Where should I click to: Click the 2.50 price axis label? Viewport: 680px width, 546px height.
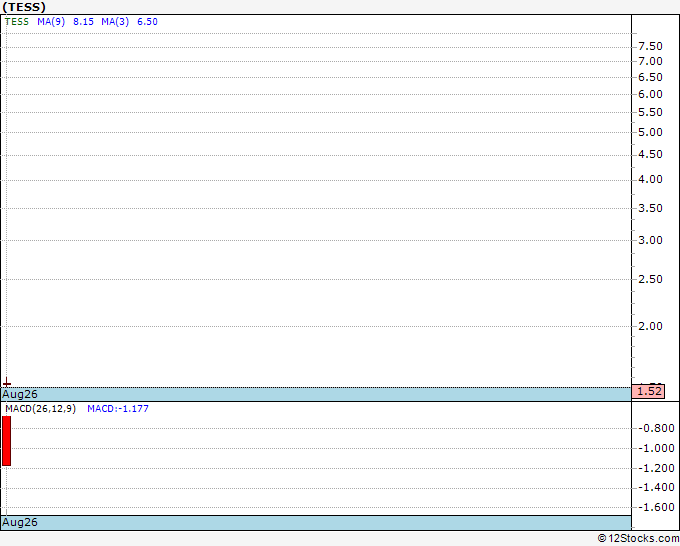[x=650, y=279]
